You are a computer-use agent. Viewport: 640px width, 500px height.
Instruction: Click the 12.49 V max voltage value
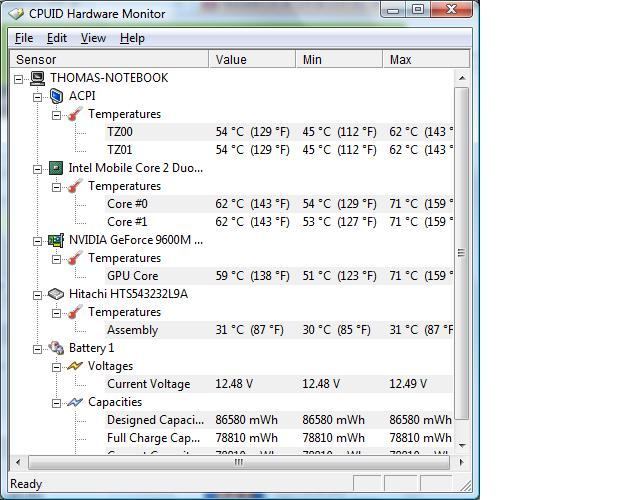(x=408, y=384)
